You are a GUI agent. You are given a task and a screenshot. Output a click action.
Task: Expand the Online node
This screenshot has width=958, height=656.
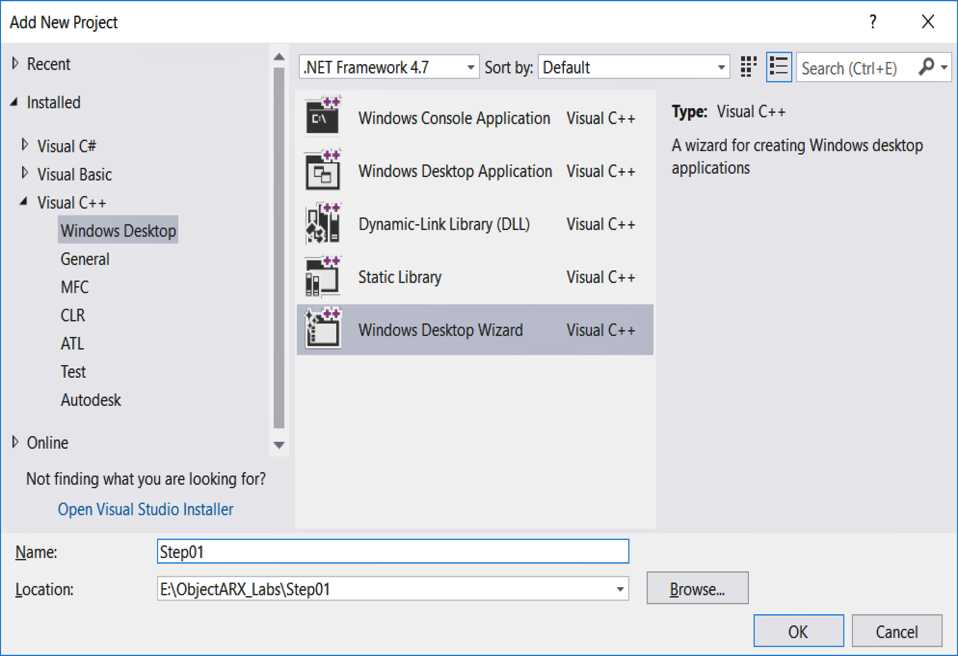coord(15,442)
